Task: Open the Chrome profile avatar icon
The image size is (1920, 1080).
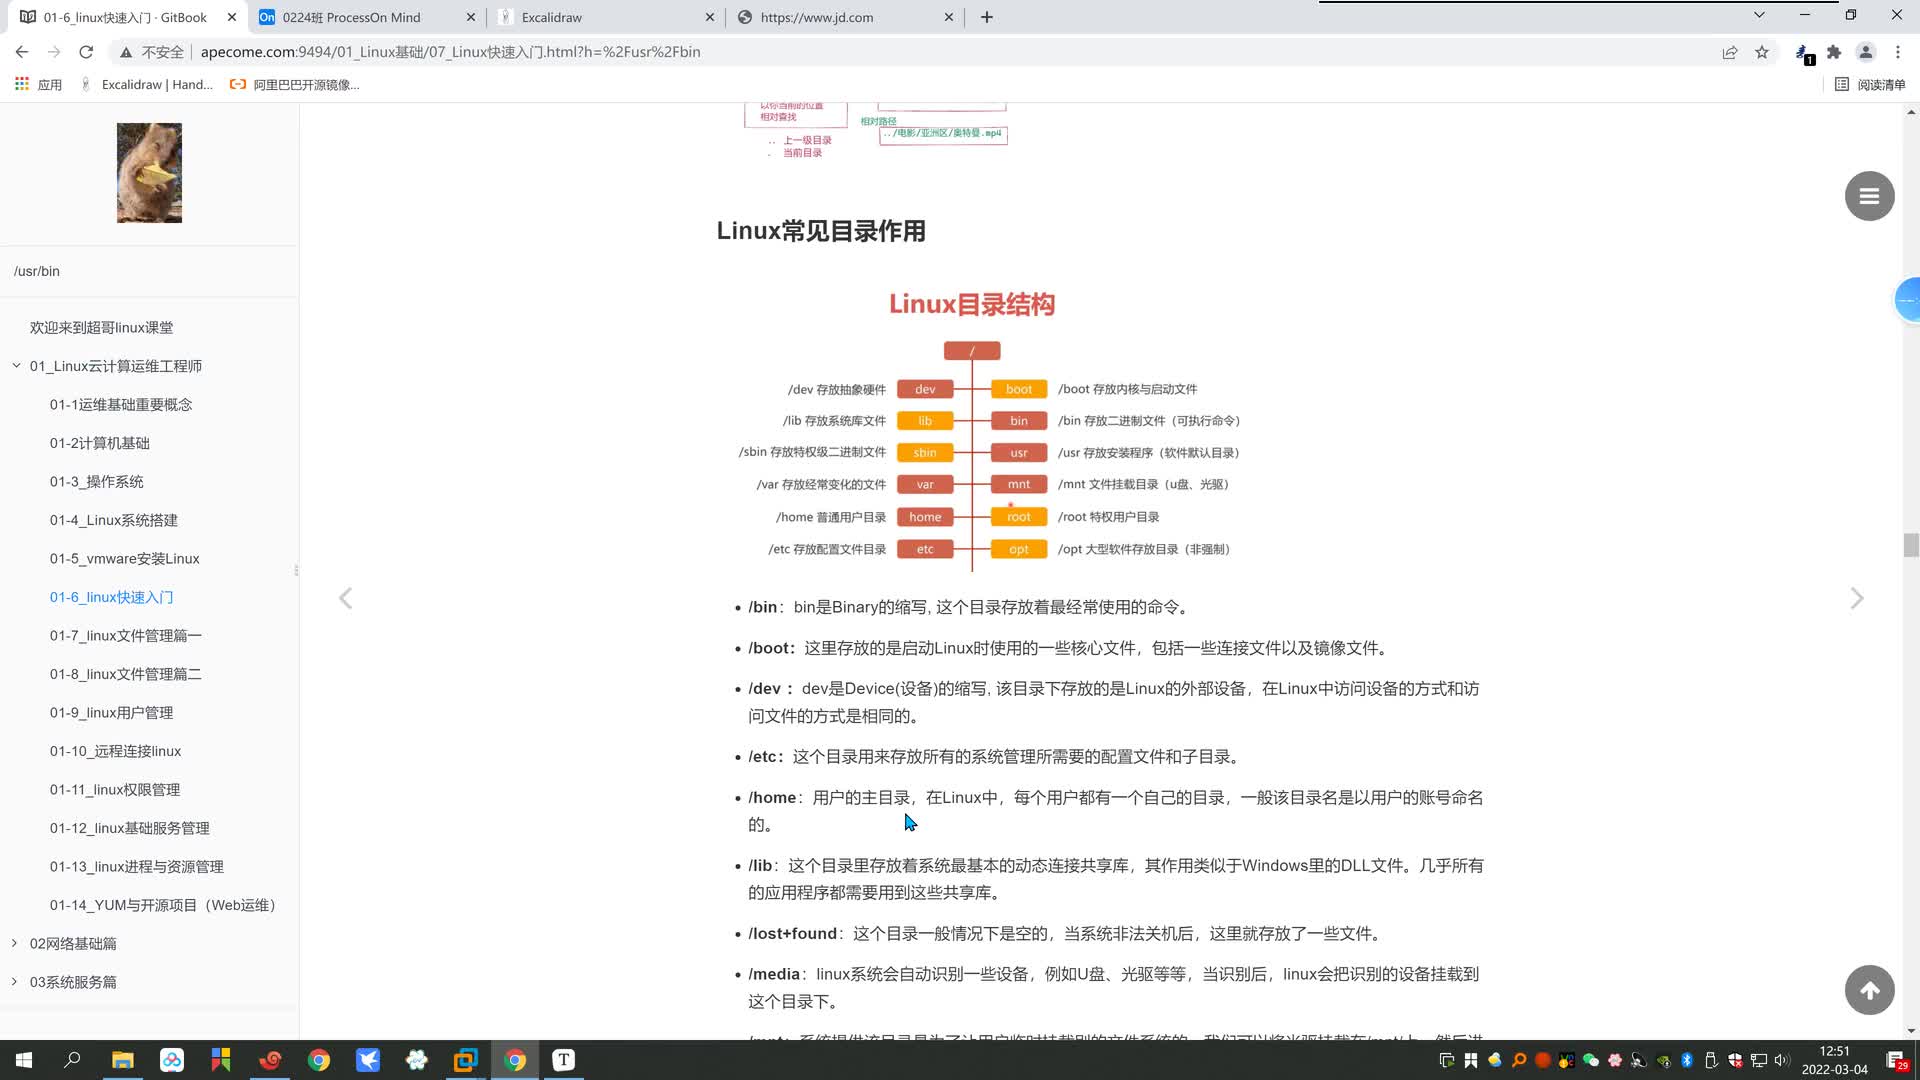Action: [1866, 52]
